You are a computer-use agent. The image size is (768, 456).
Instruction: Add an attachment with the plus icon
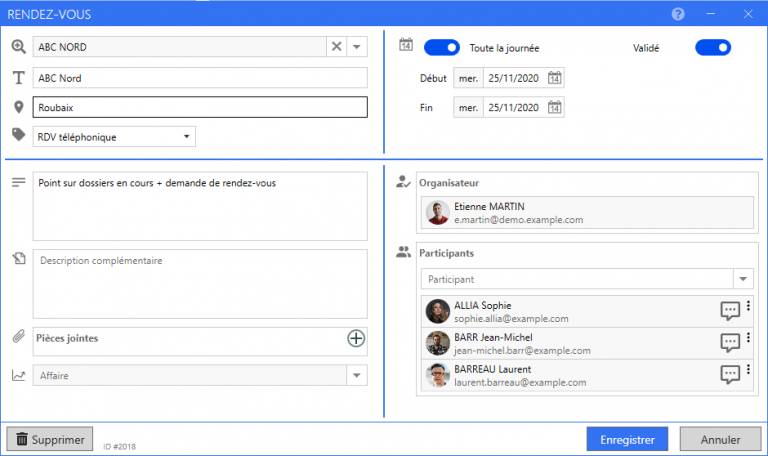coord(356,338)
